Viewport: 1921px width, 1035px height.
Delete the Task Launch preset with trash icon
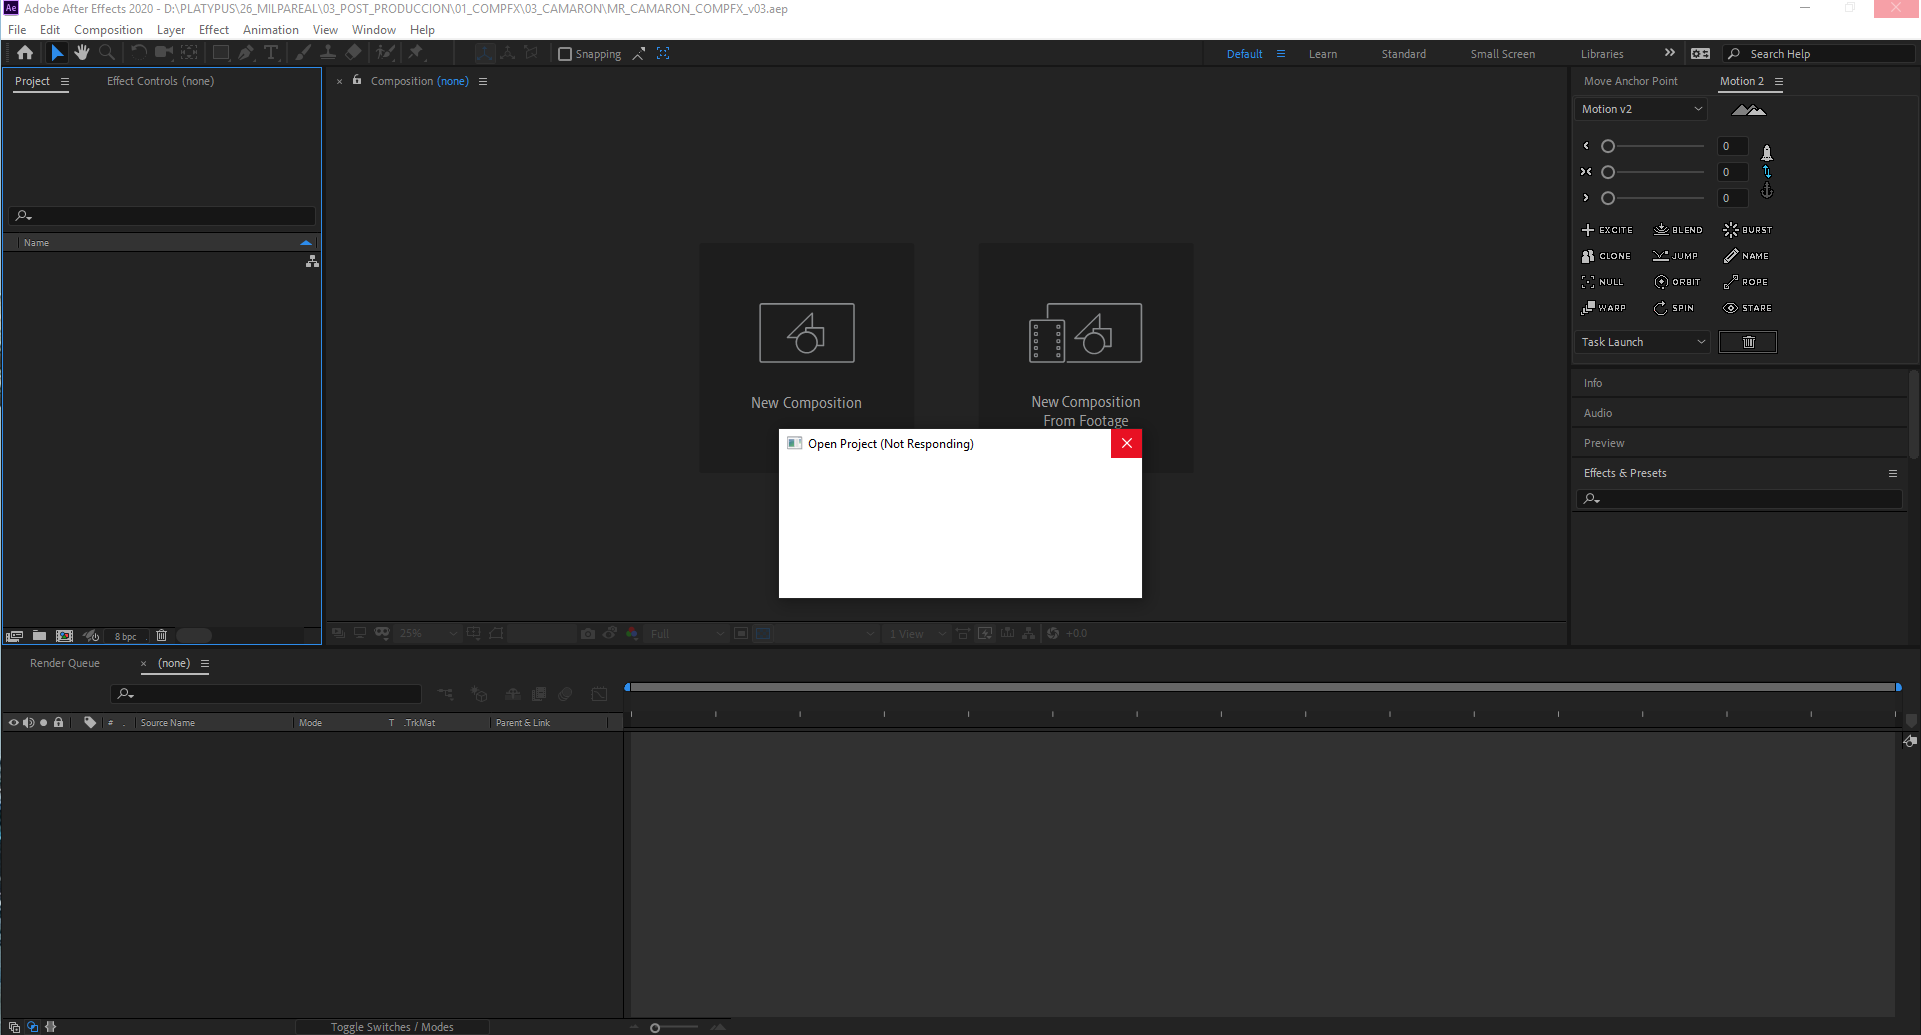tap(1747, 341)
